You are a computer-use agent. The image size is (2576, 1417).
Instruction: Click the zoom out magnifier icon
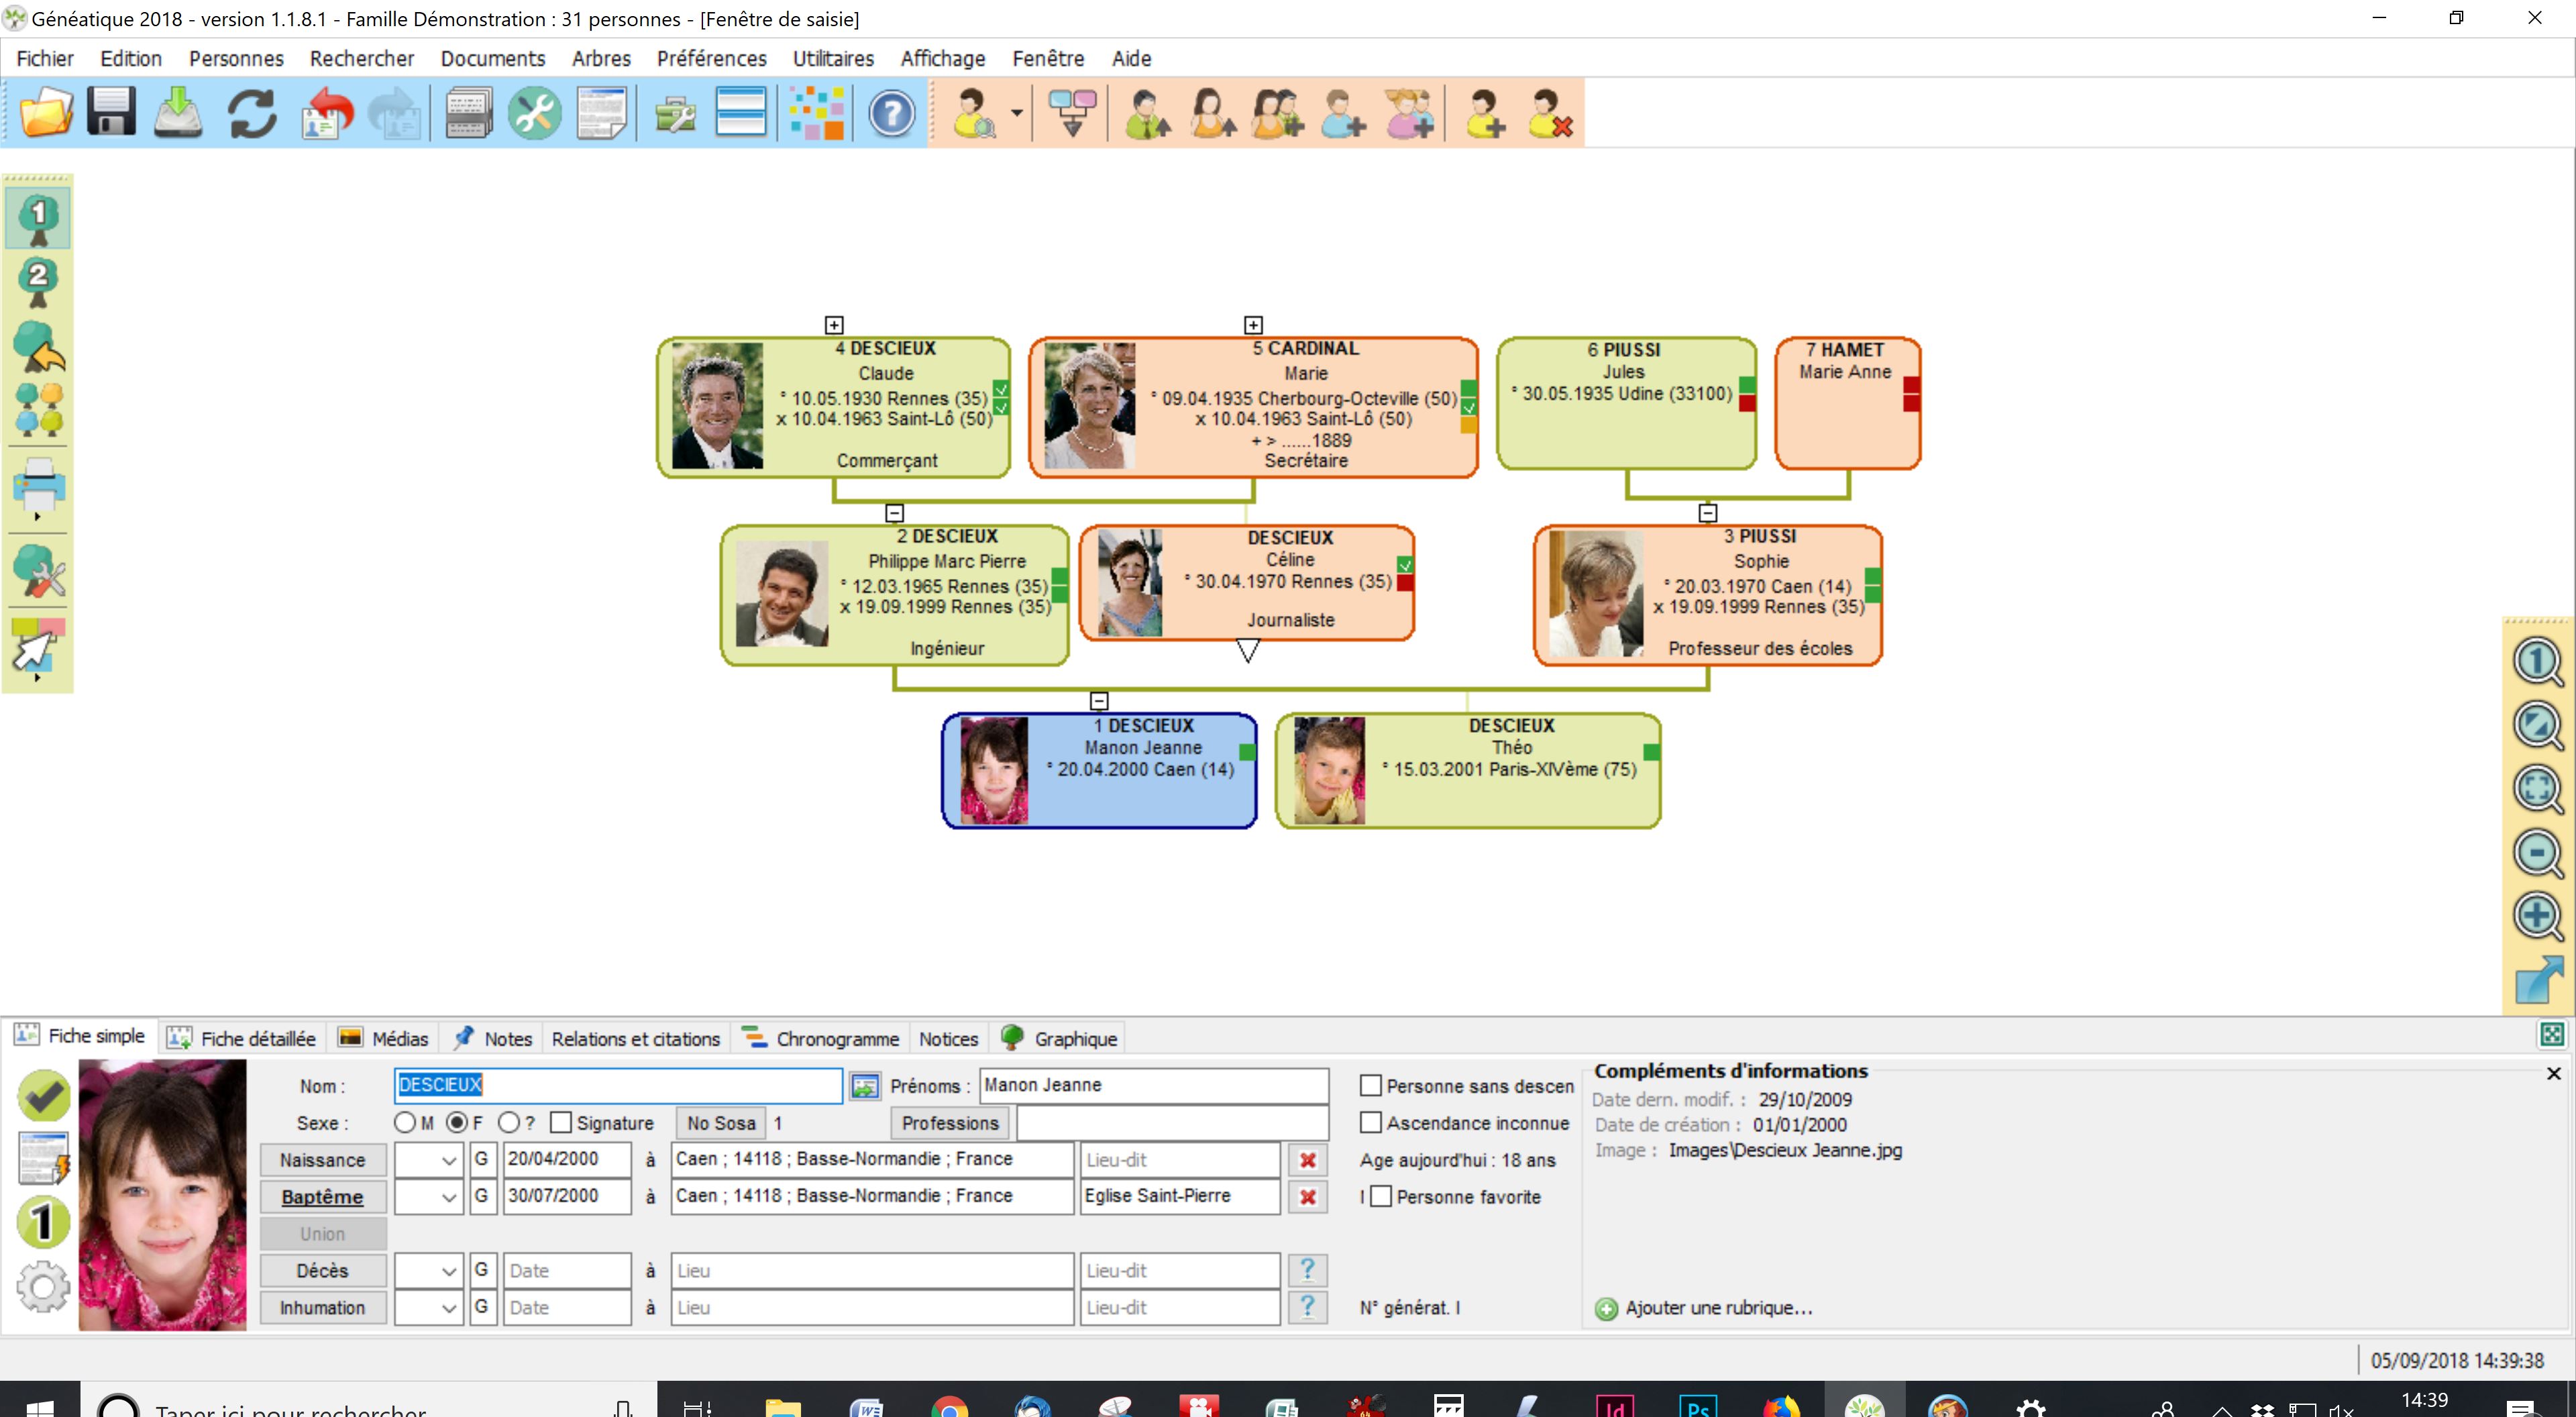coord(2537,853)
